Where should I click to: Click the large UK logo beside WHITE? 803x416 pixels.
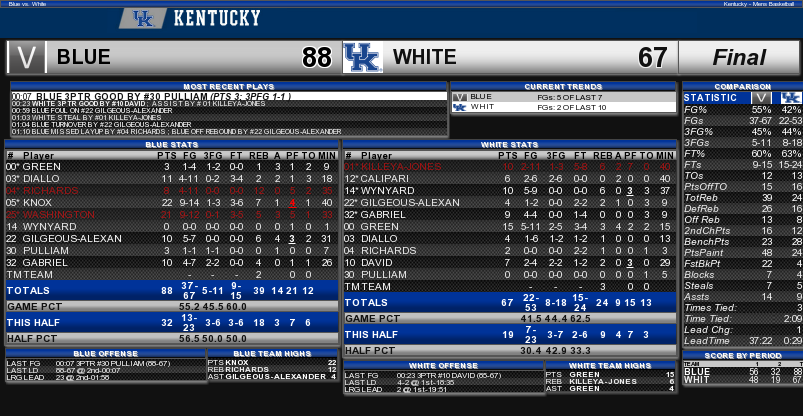[x=363, y=57]
